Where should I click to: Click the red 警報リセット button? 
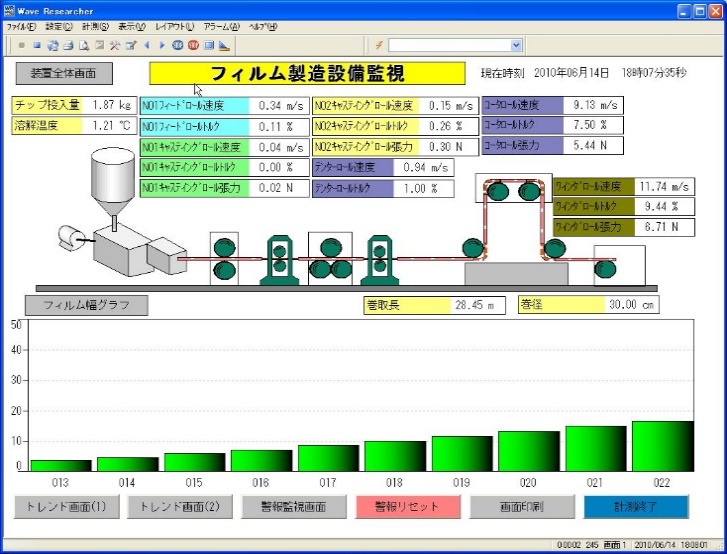408,506
